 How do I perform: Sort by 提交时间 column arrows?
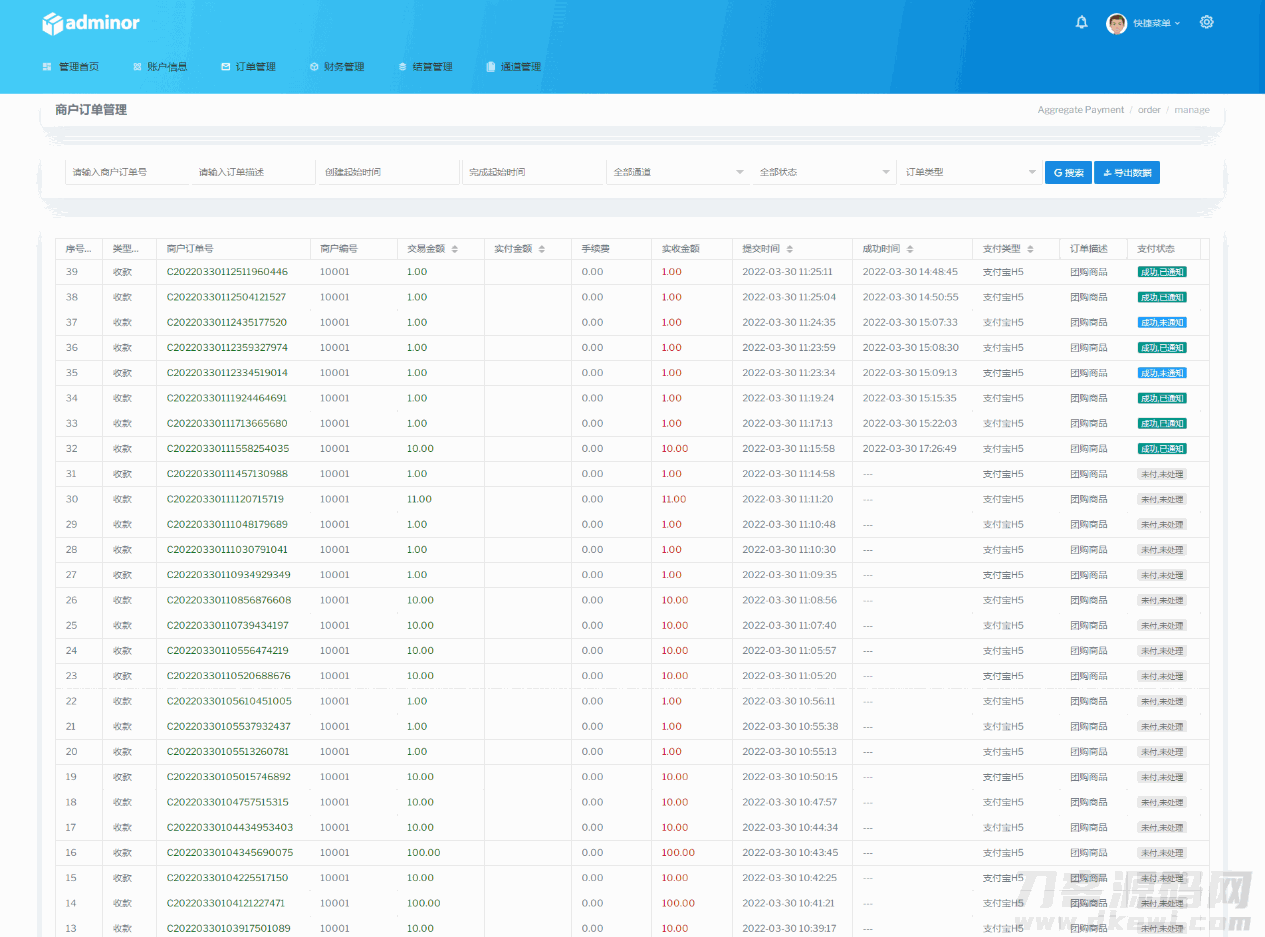790,249
